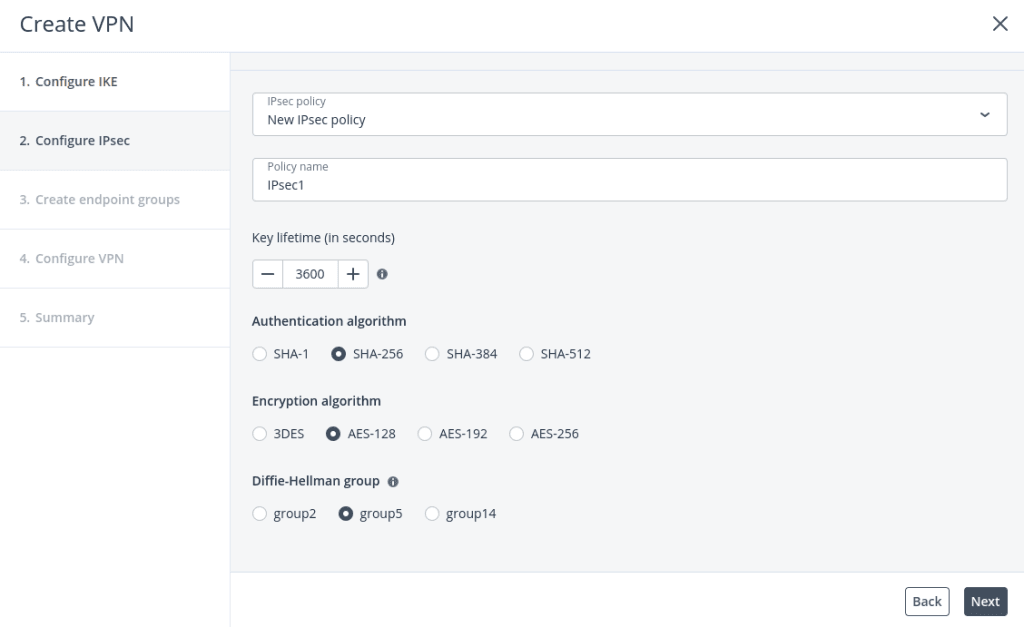Open step 3 Create endpoint groups
The width and height of the screenshot is (1024, 627).
tap(115, 199)
